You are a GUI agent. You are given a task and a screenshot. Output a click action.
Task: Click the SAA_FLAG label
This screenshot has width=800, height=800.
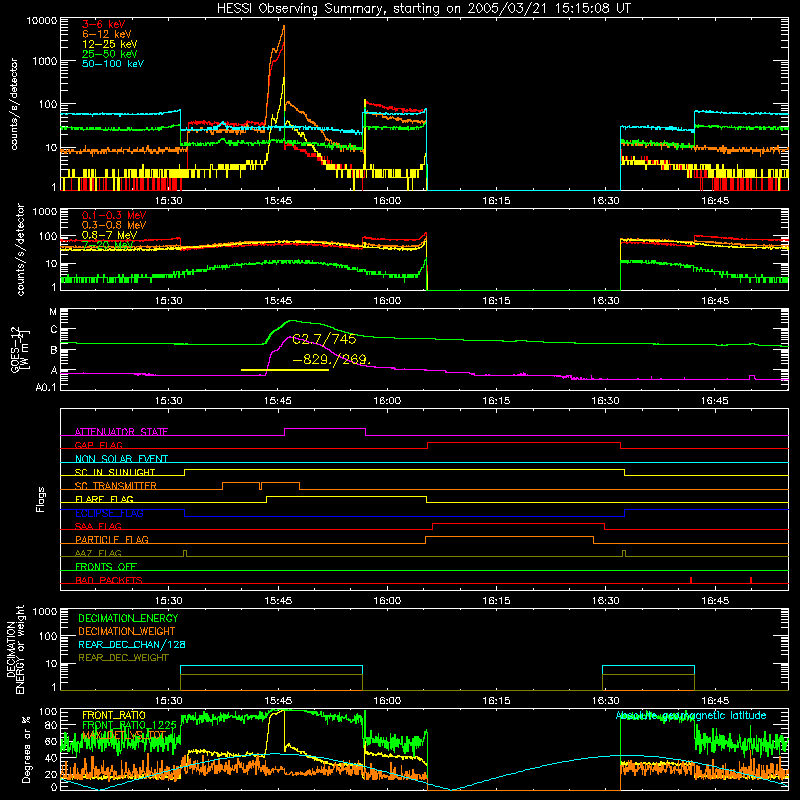(98, 526)
